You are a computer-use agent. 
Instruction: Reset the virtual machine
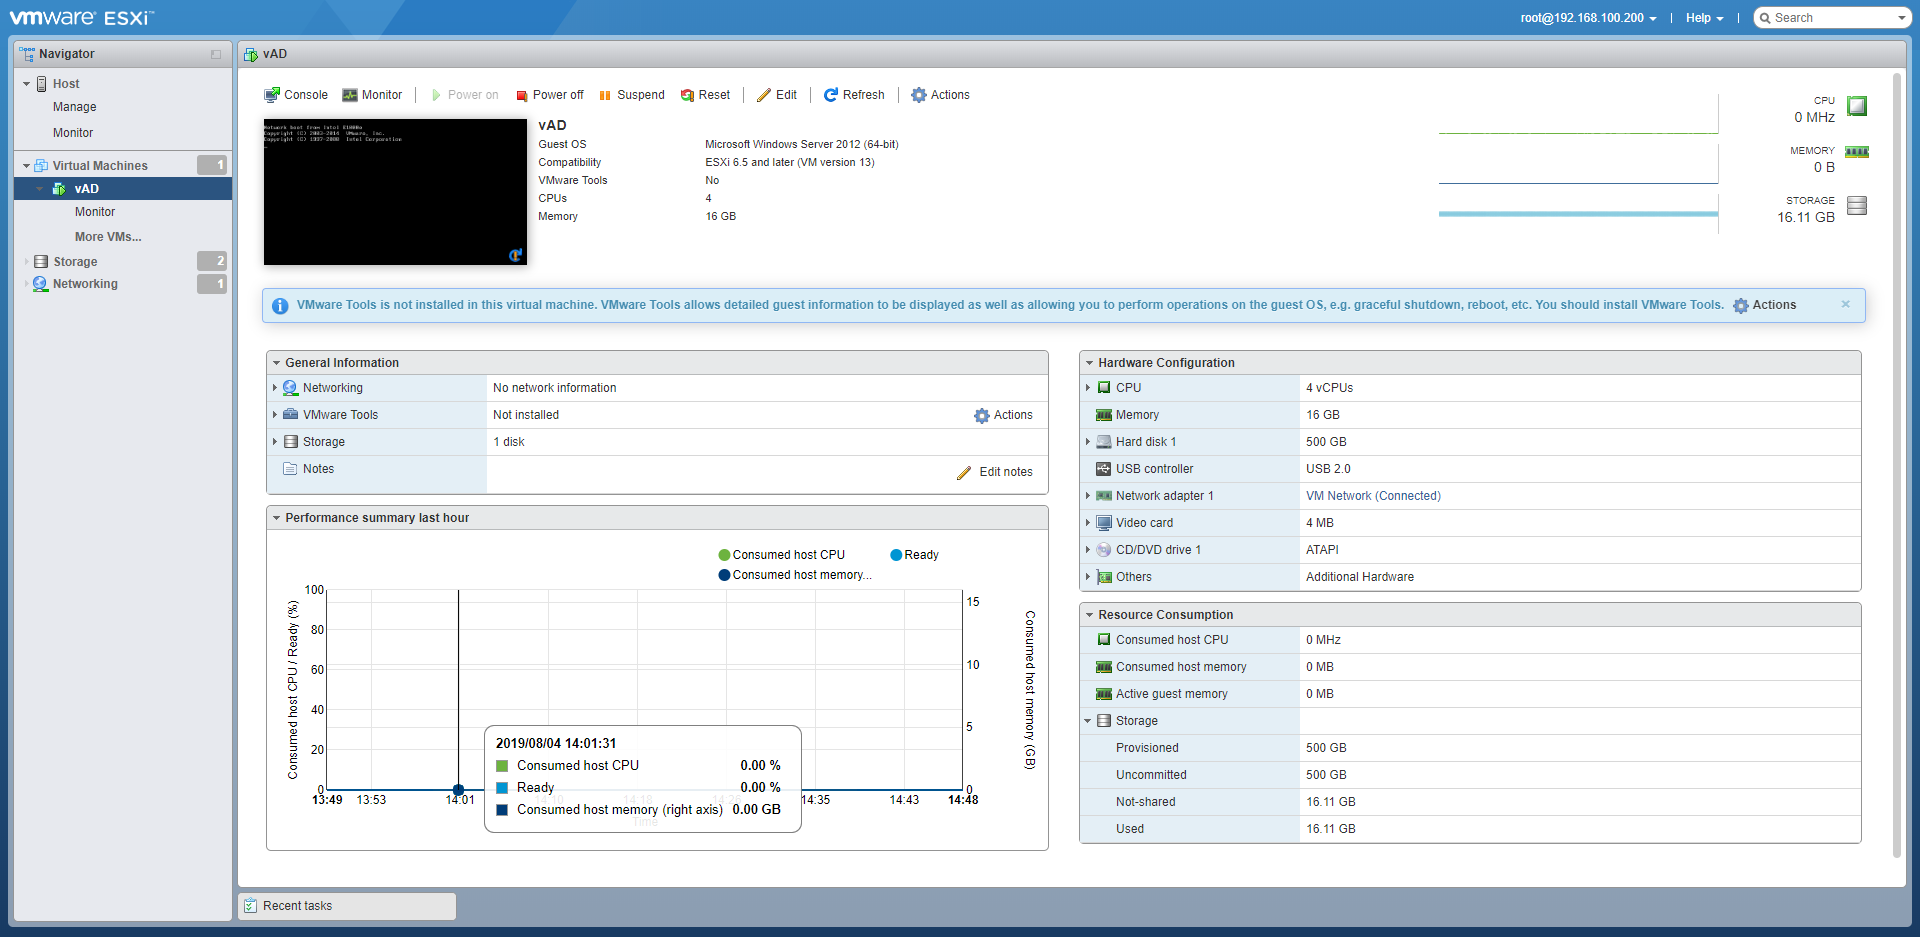tap(705, 95)
